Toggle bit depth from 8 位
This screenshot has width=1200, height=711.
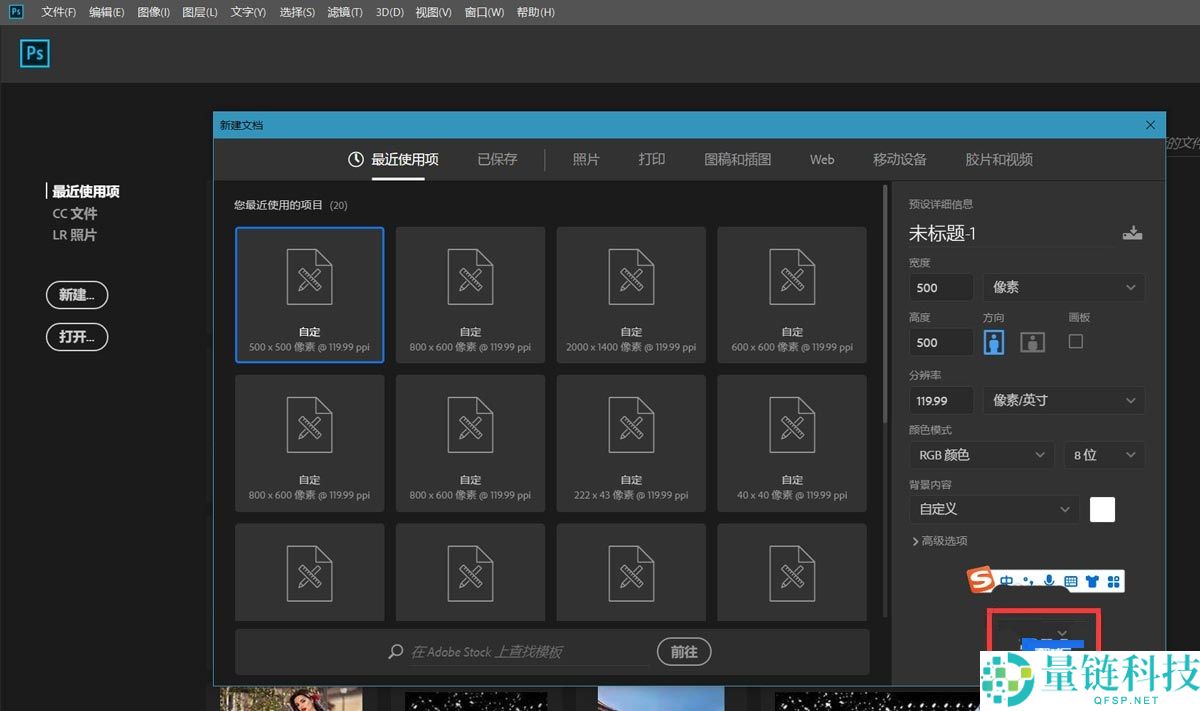1104,455
